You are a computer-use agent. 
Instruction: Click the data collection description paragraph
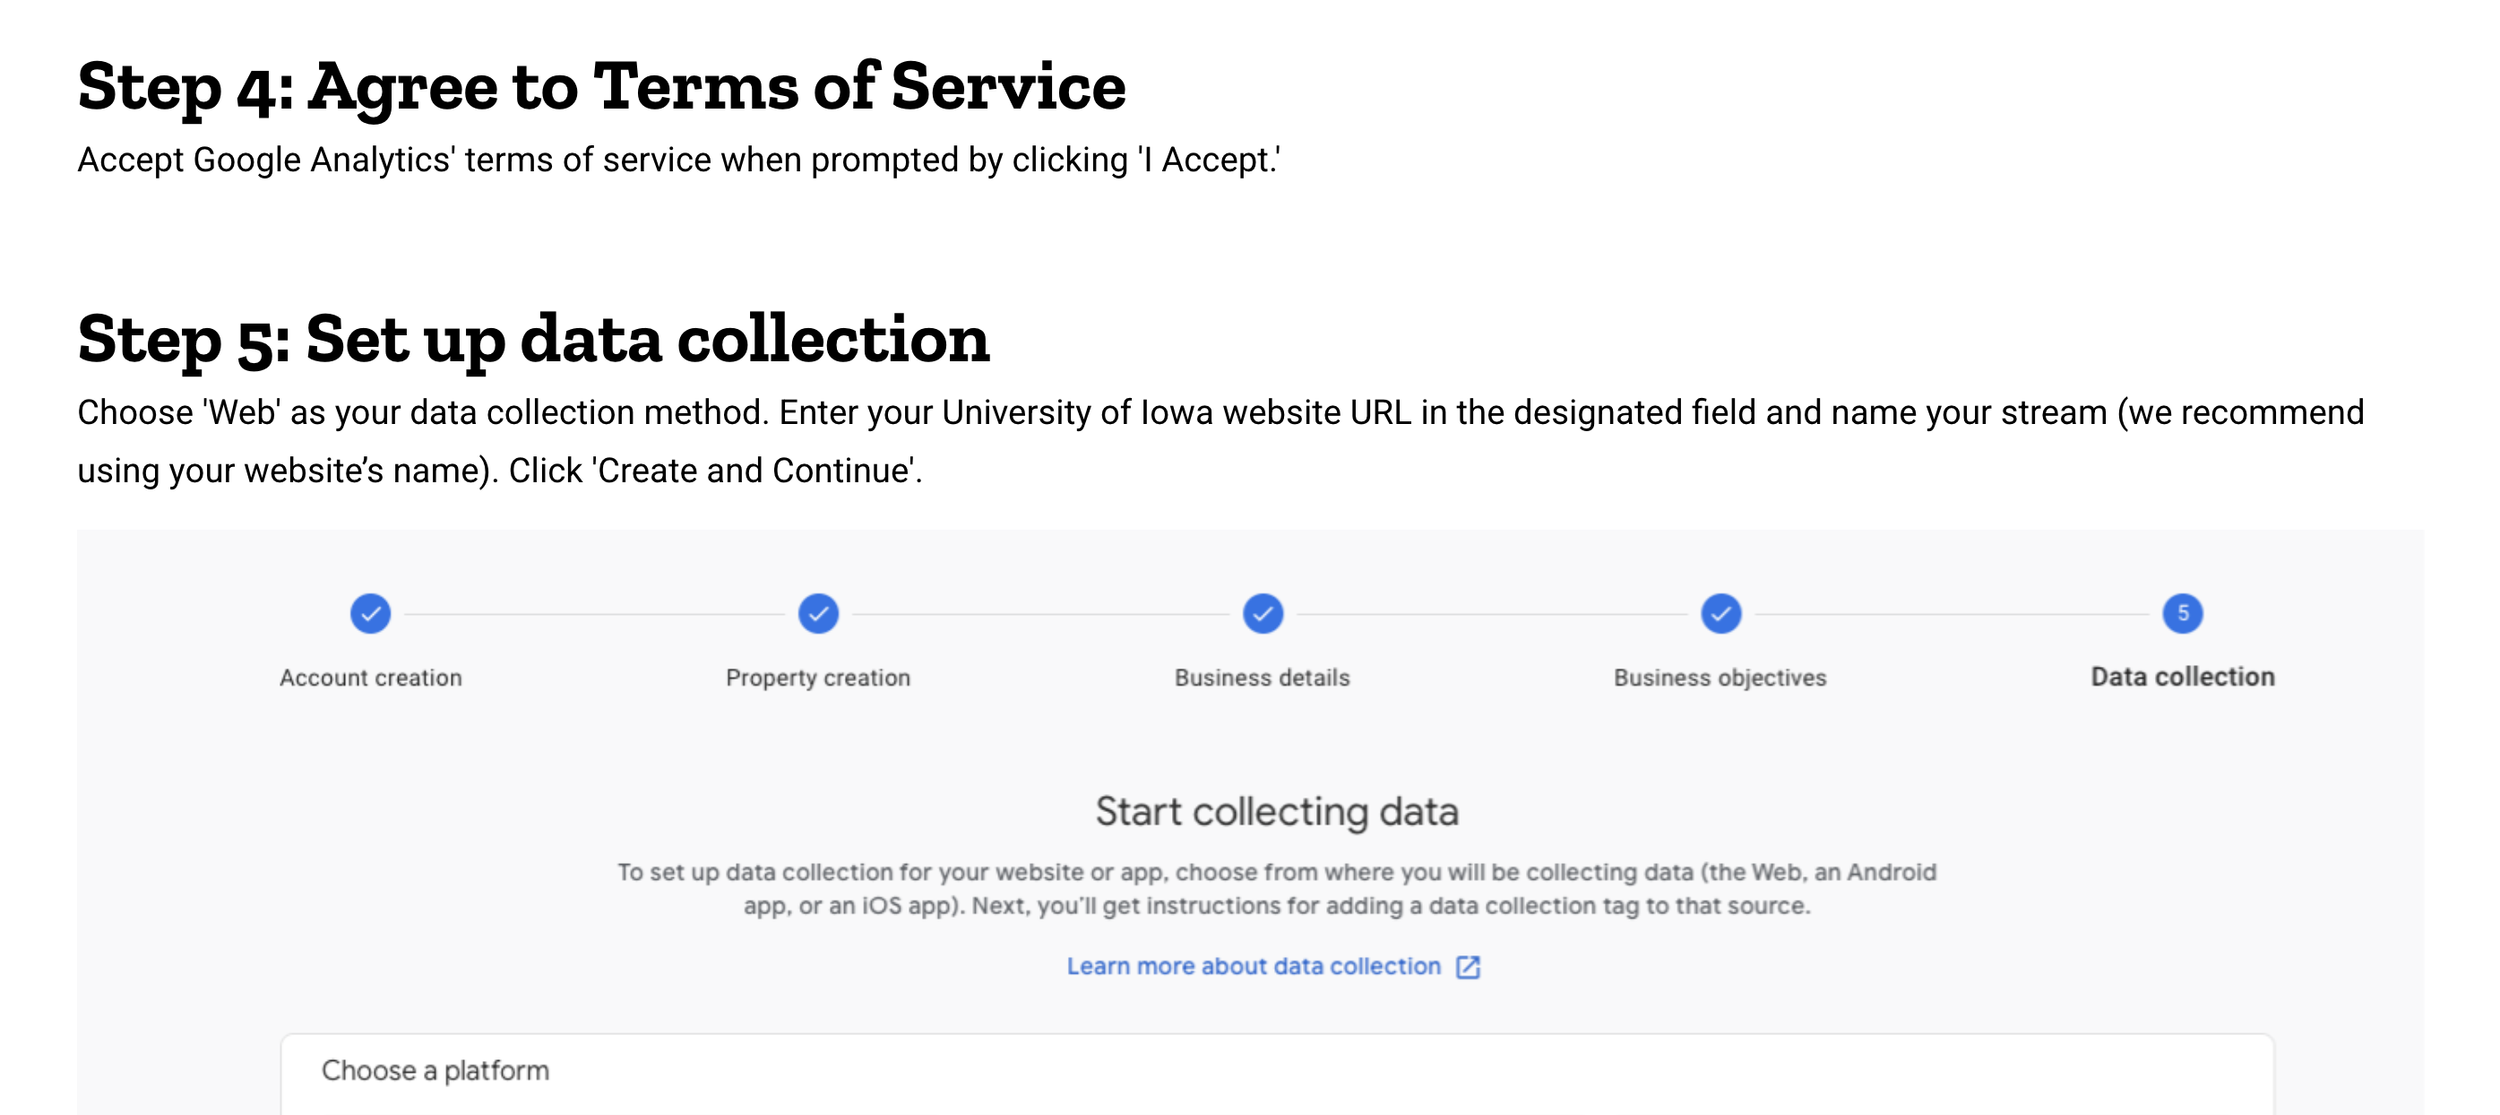click(1277, 889)
